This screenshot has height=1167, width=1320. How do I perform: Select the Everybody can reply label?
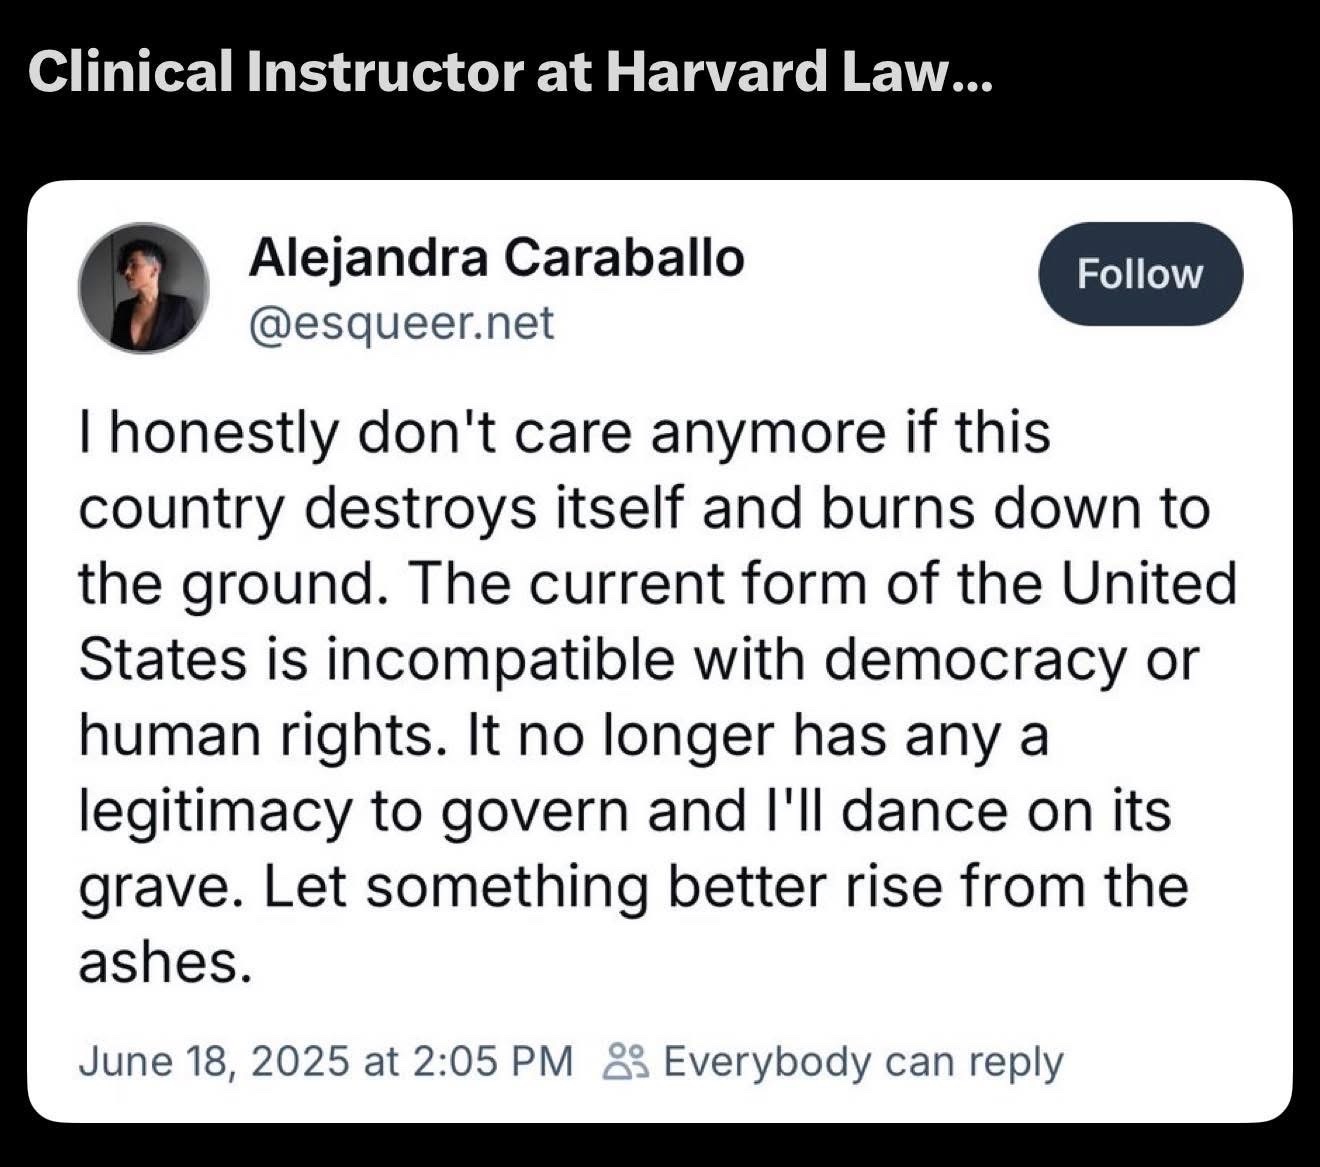[x=863, y=1062]
